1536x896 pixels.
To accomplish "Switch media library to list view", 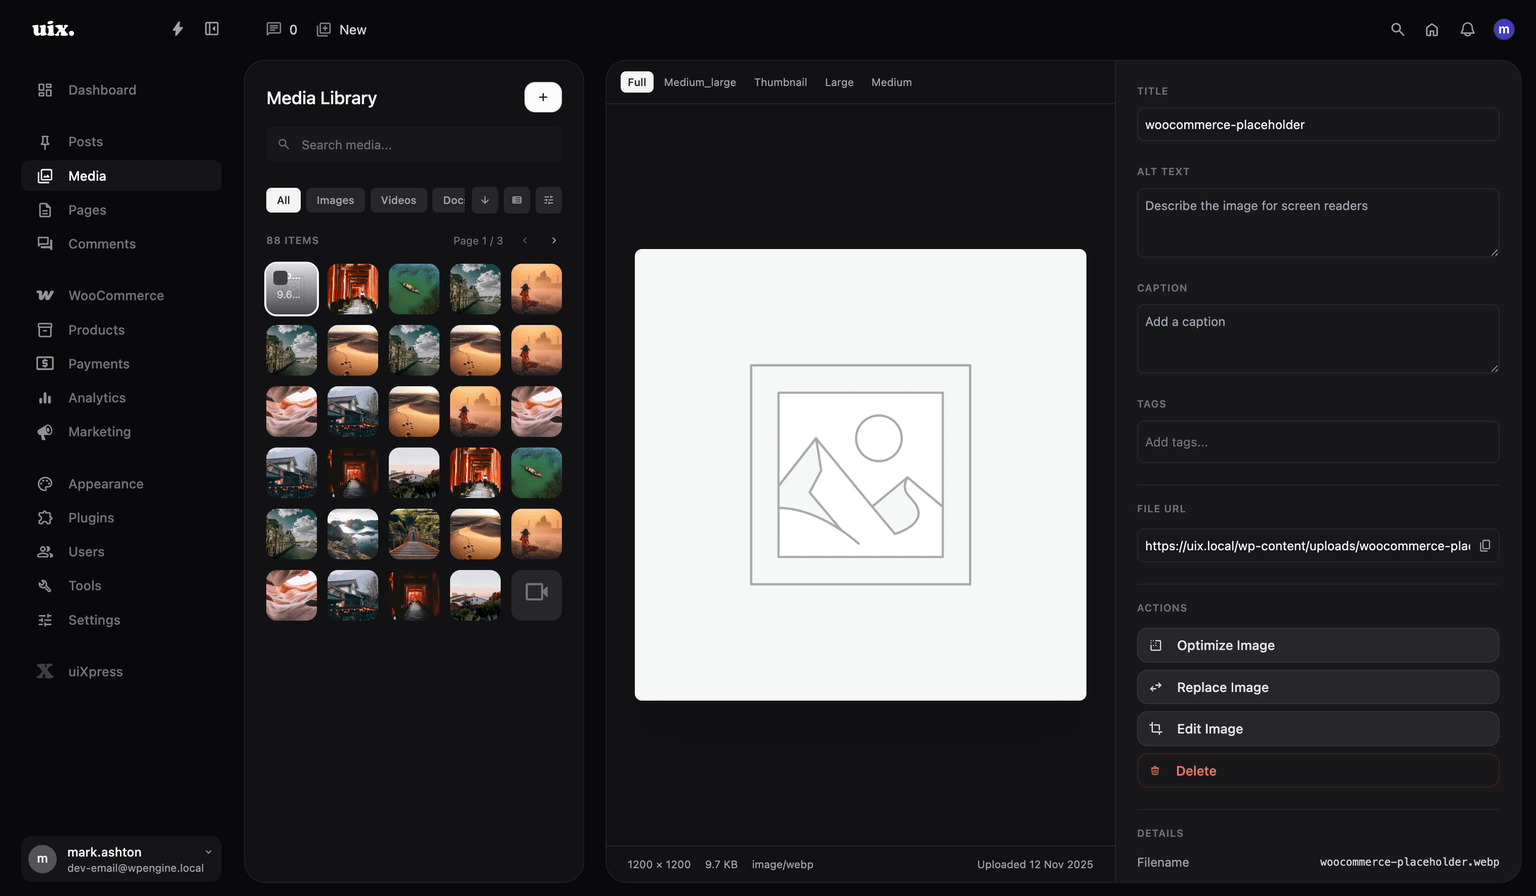I will click(x=517, y=200).
